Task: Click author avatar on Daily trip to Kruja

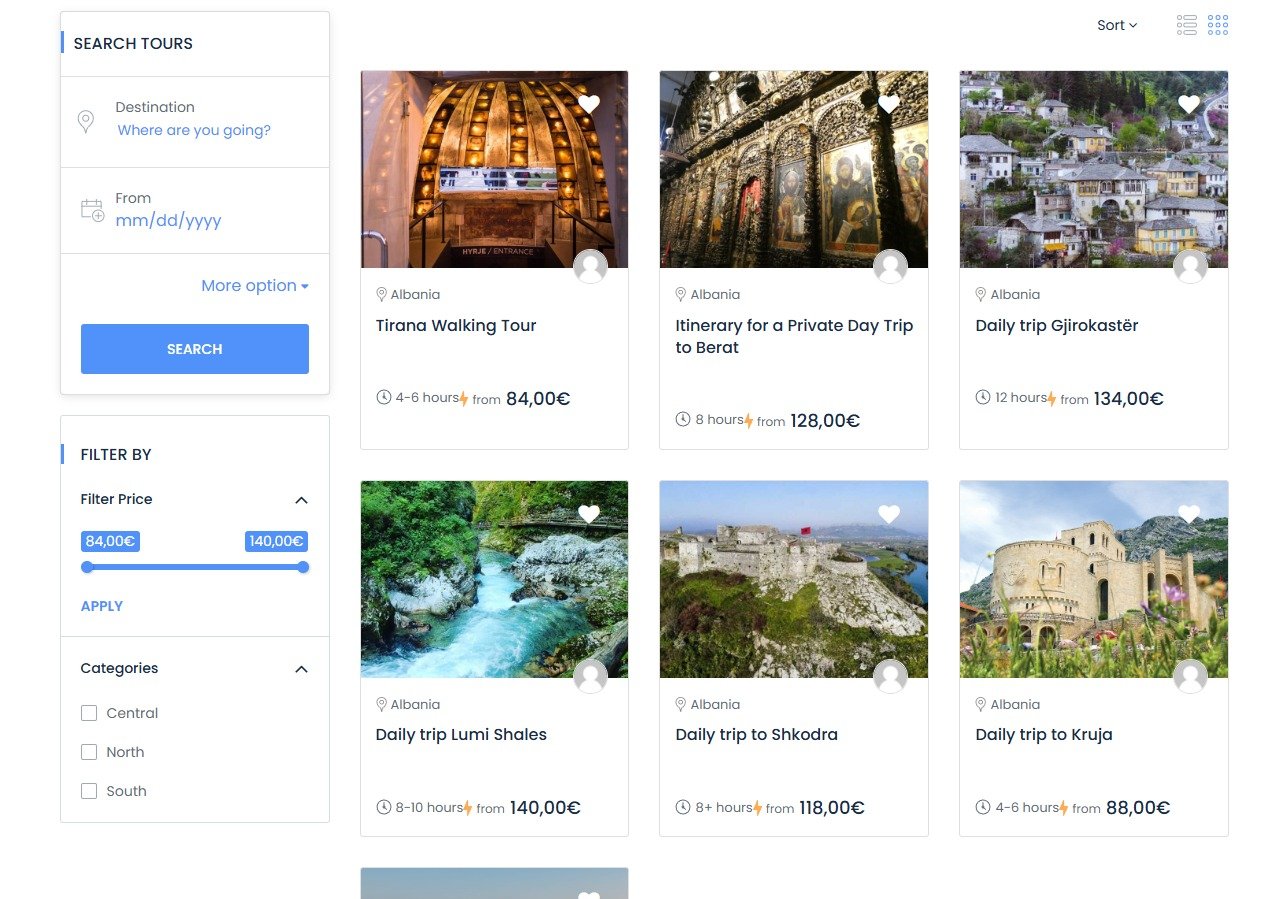Action: (1190, 677)
